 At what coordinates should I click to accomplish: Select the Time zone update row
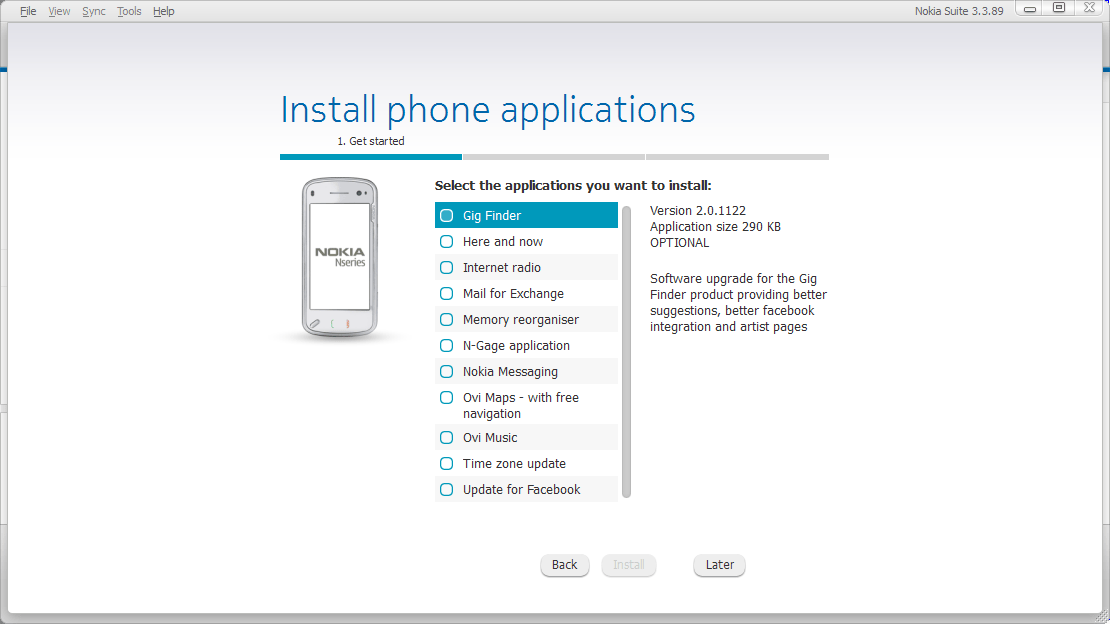[526, 464]
